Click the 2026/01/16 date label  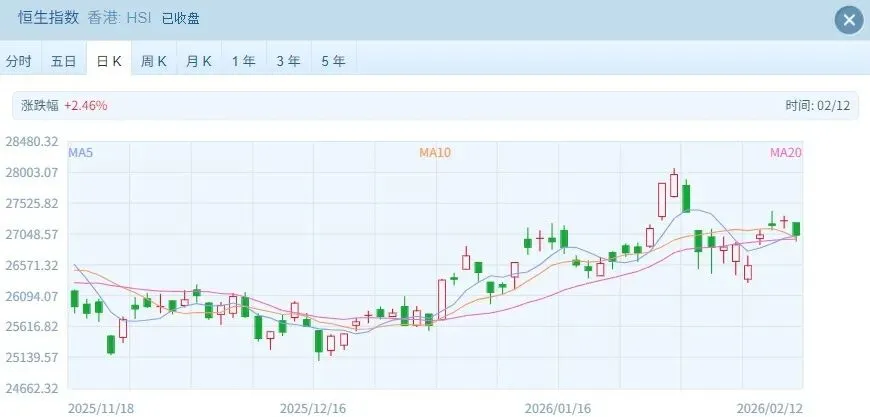coord(558,409)
